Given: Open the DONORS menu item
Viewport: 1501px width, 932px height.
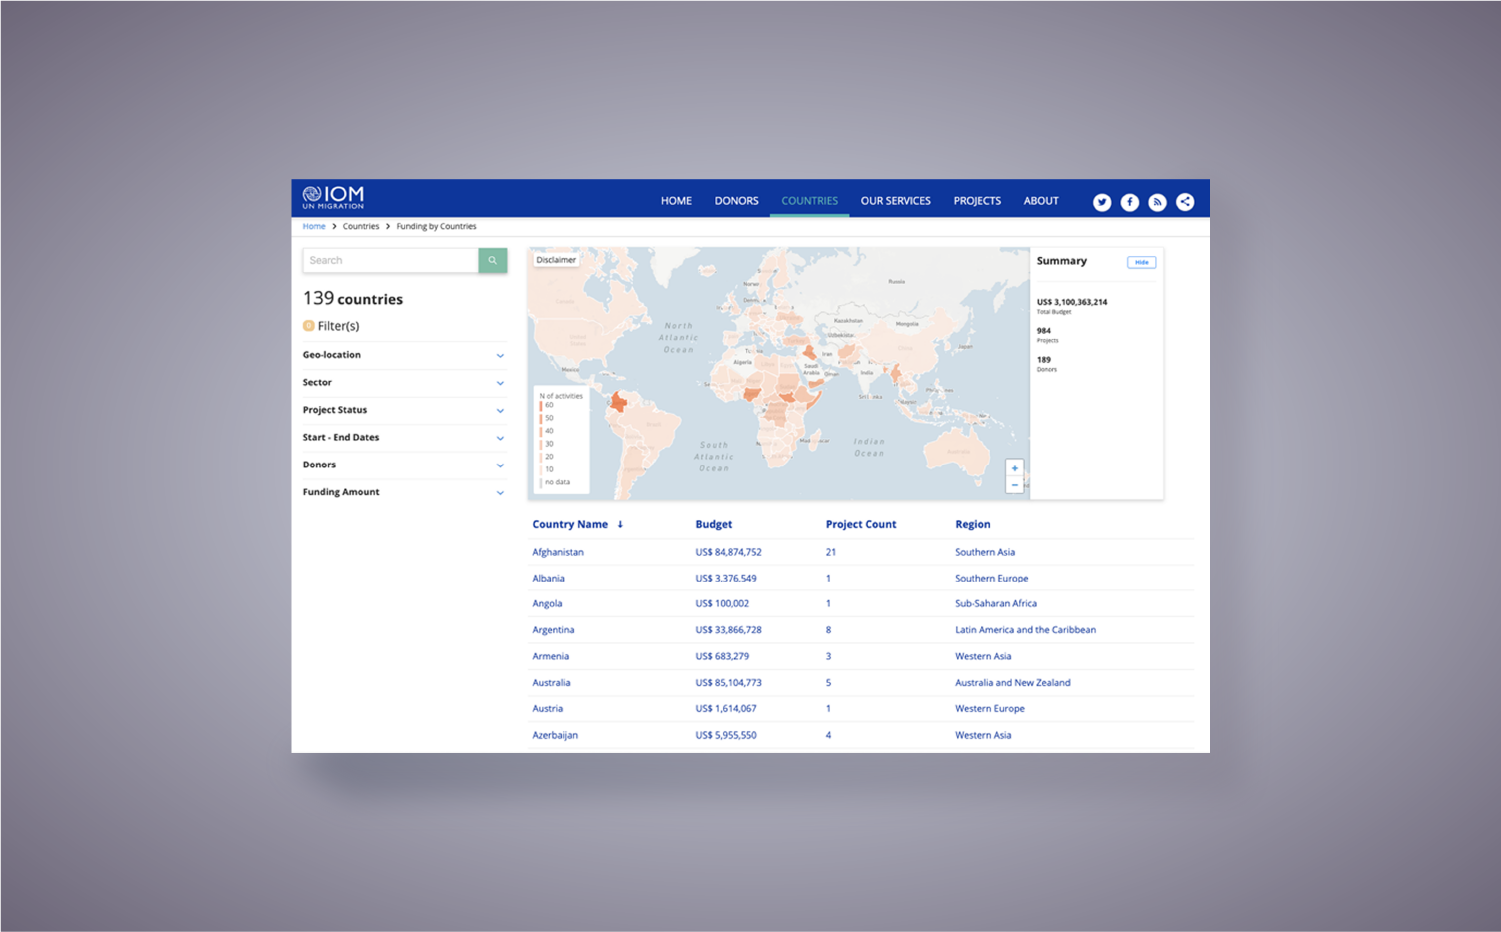Looking at the screenshot, I should click(x=737, y=201).
